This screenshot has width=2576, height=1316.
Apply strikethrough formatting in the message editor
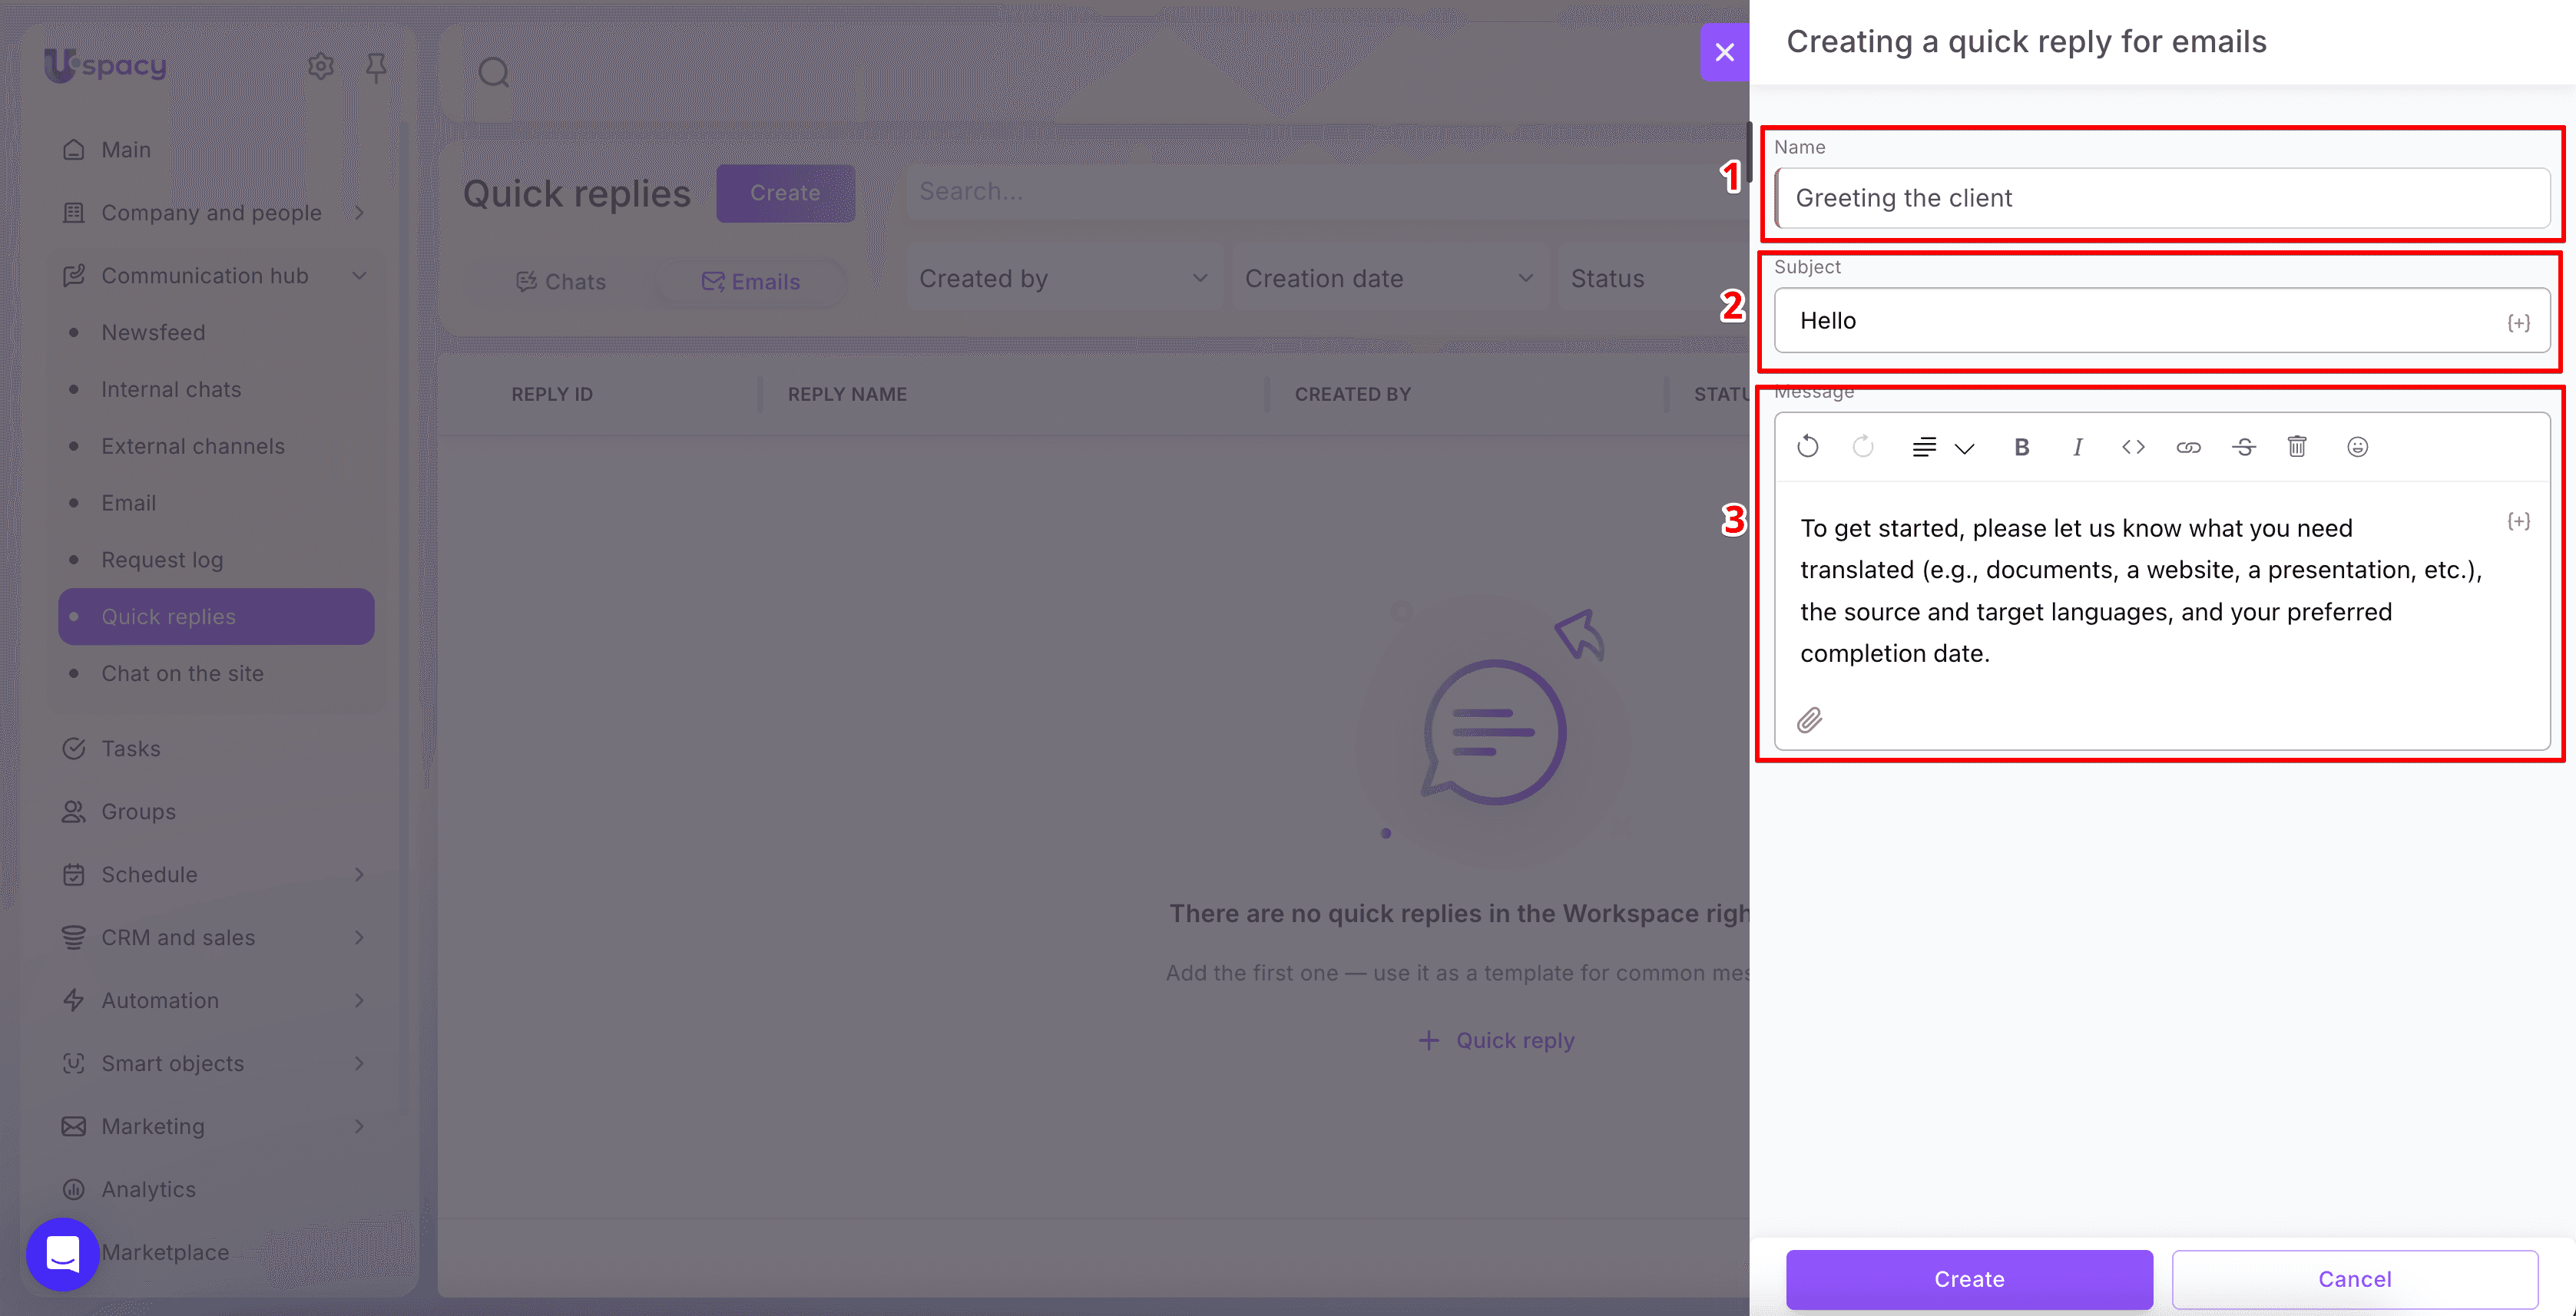pyautogui.click(x=2243, y=447)
